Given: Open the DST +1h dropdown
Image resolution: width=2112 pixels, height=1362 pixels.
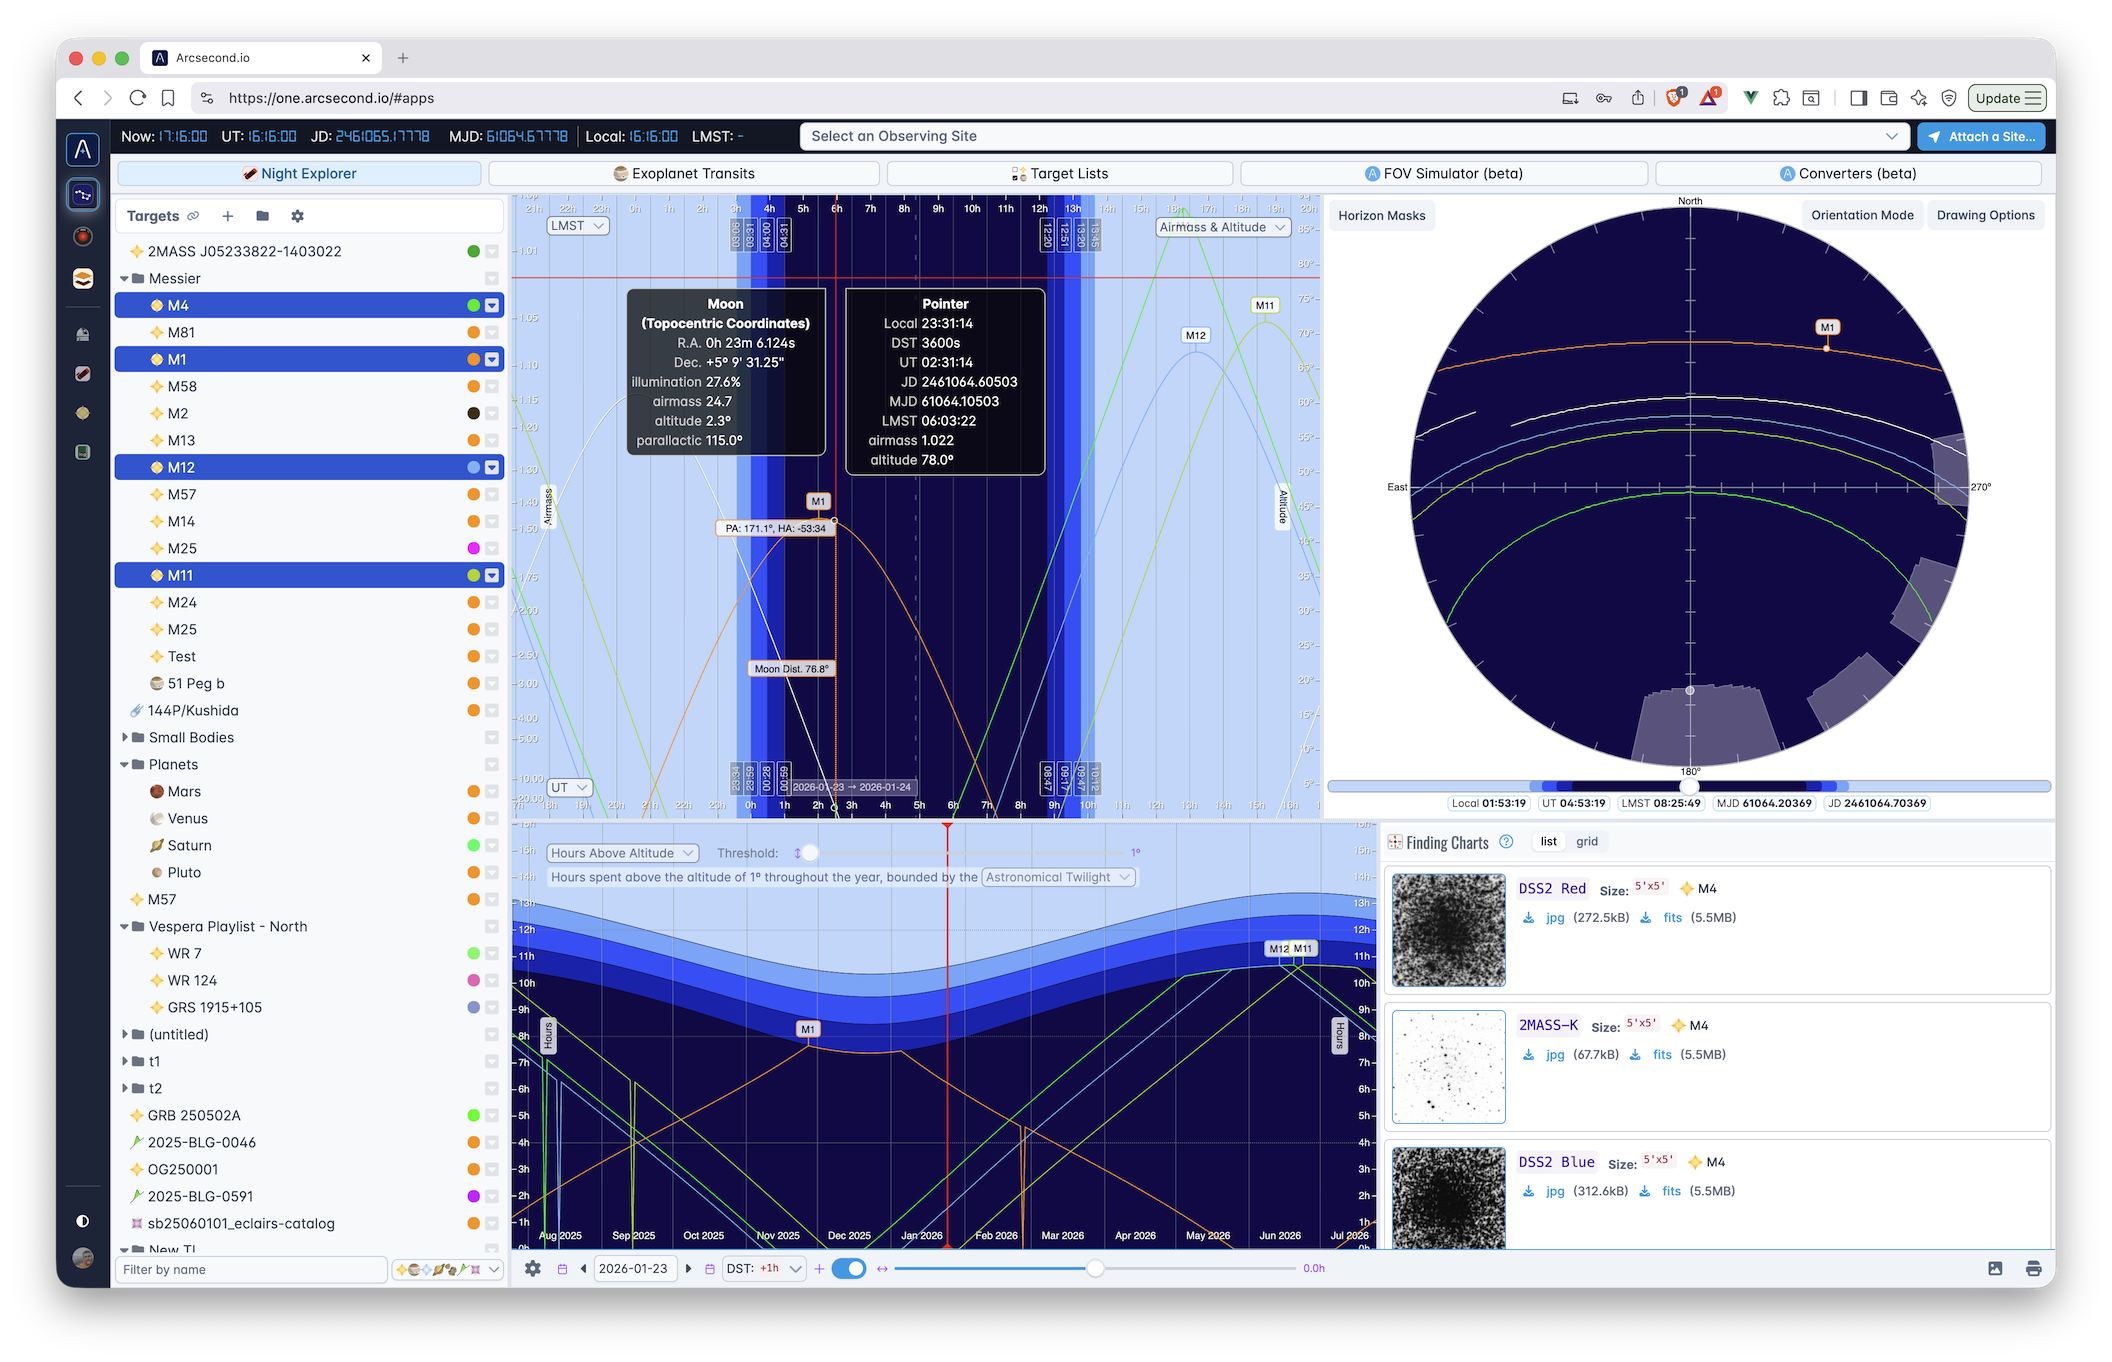Looking at the screenshot, I should pyautogui.click(x=764, y=1269).
